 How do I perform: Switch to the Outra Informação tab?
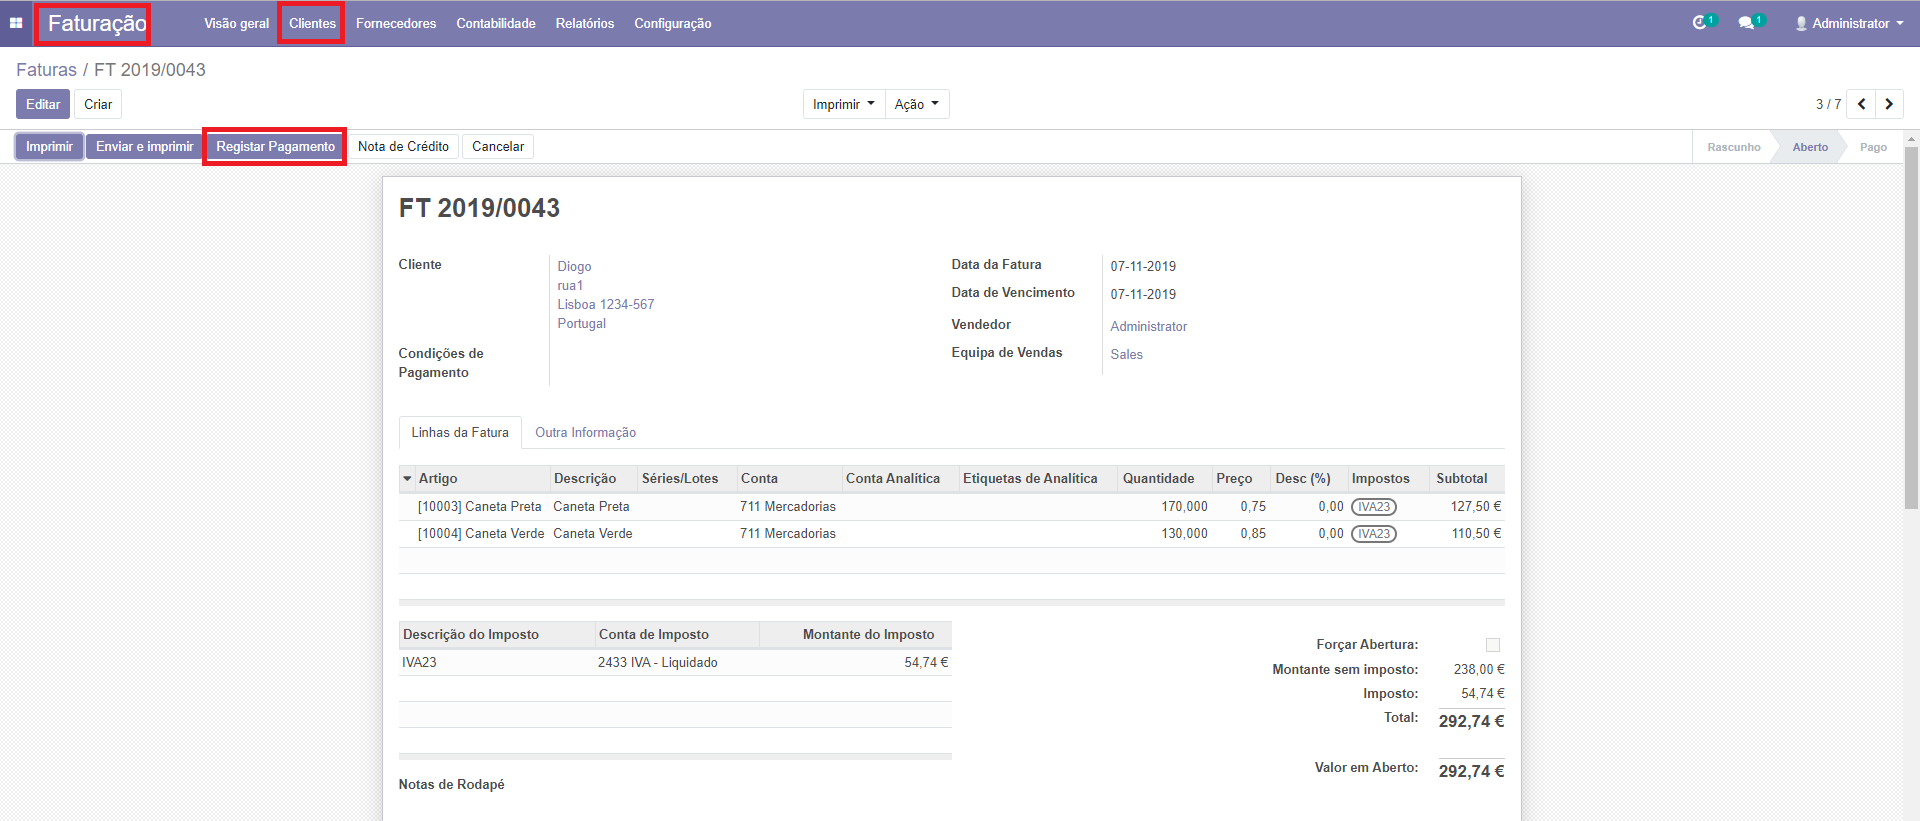pos(585,433)
